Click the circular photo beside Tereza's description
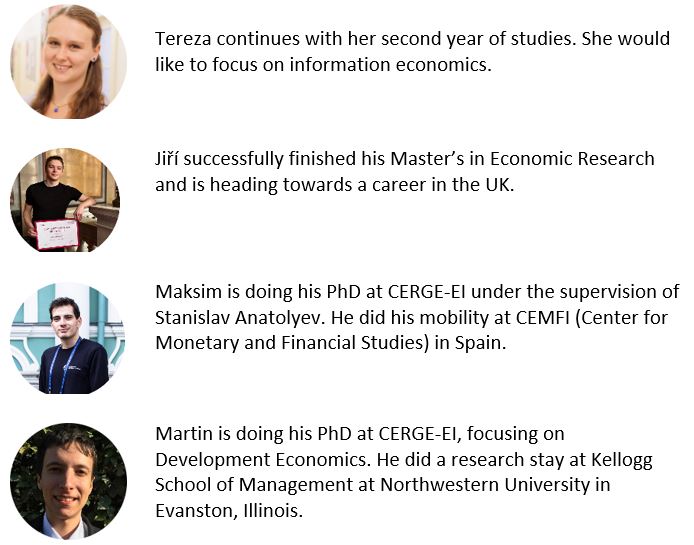Image resolution: width=694 pixels, height=545 pixels. click(68, 62)
